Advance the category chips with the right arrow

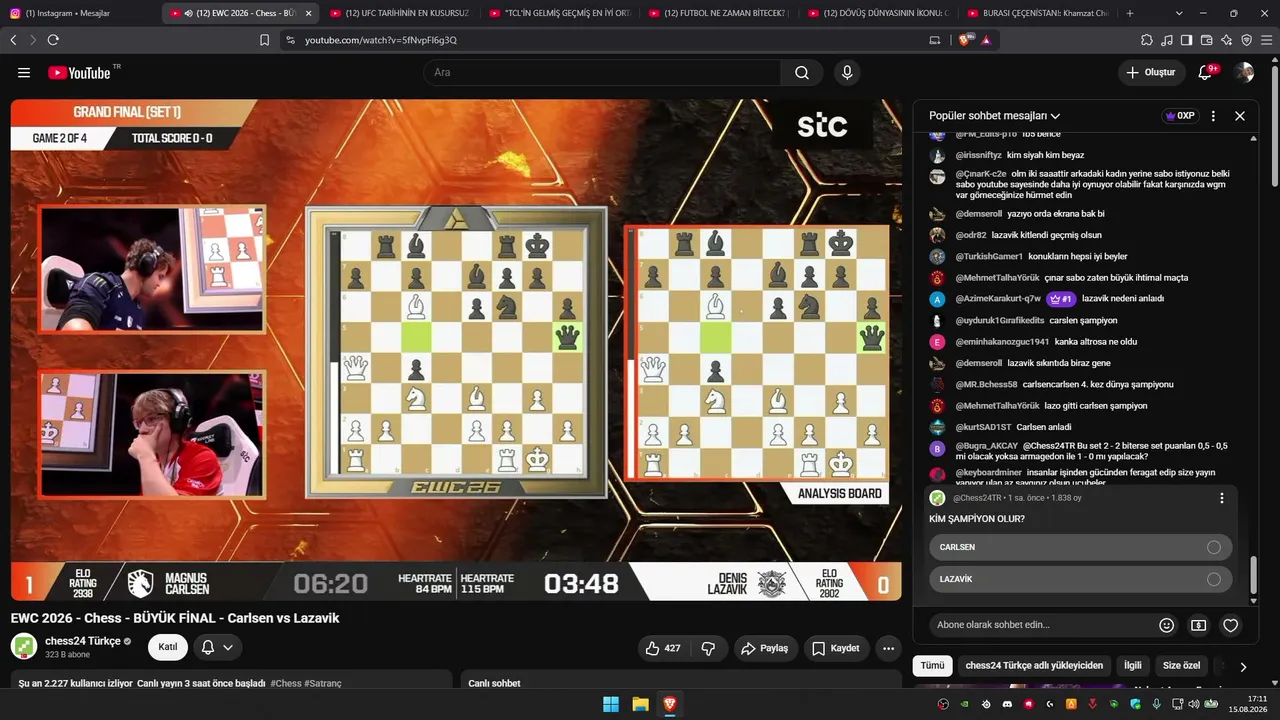(x=1243, y=667)
